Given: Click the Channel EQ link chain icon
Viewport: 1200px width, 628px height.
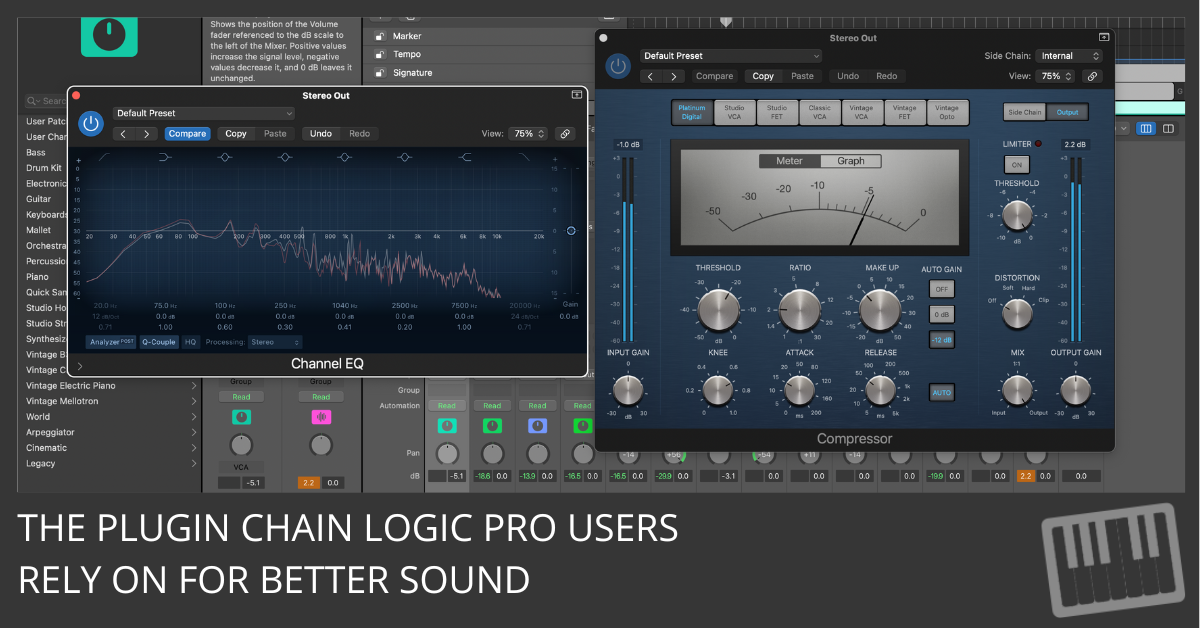Looking at the screenshot, I should click(x=565, y=134).
